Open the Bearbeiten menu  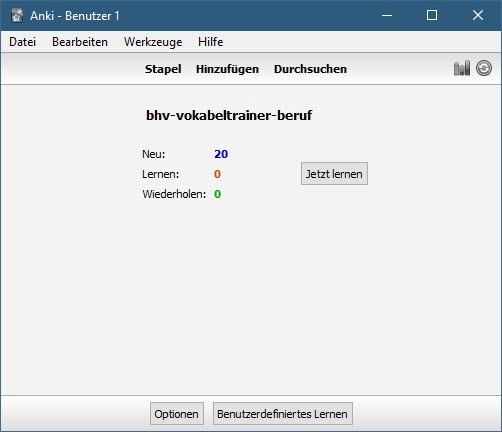point(80,42)
